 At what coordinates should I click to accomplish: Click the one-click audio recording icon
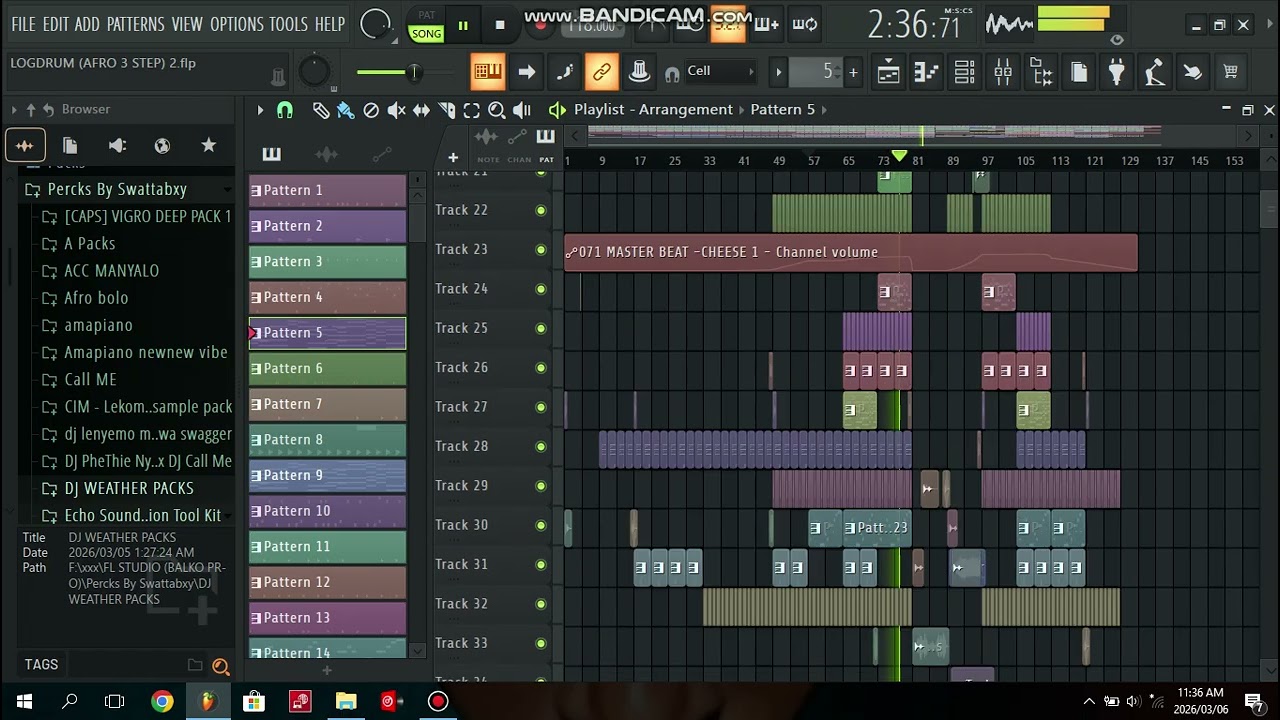[x=1193, y=72]
